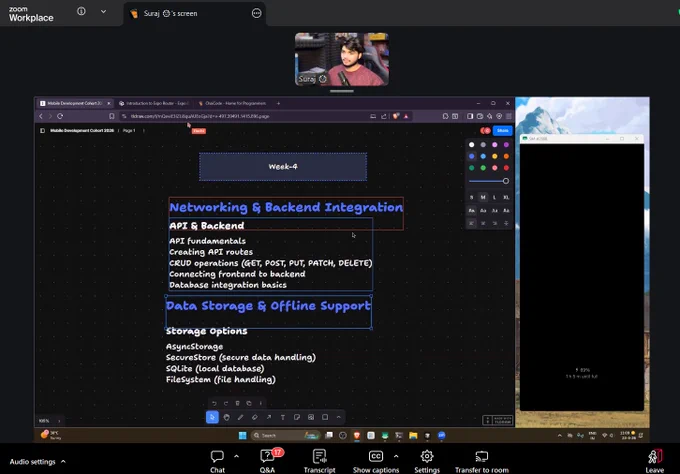Select the Sticky note tool

coord(297,417)
